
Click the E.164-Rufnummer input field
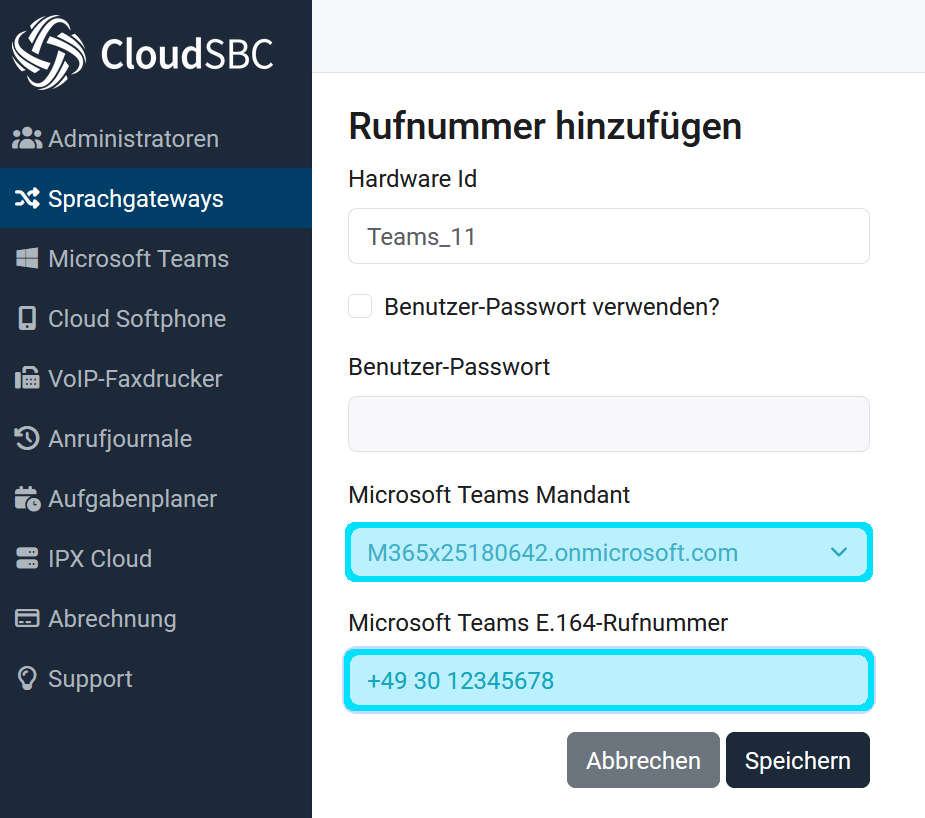[x=608, y=681]
